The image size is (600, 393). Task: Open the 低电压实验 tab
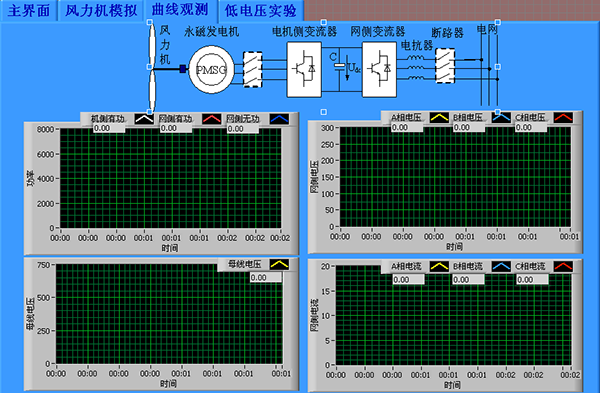pyautogui.click(x=261, y=10)
